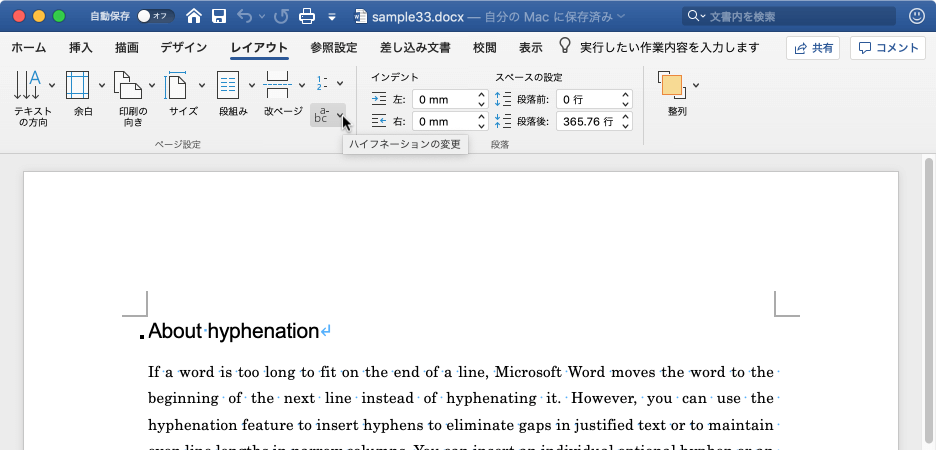Expand the undo history dropdown

tap(261, 17)
